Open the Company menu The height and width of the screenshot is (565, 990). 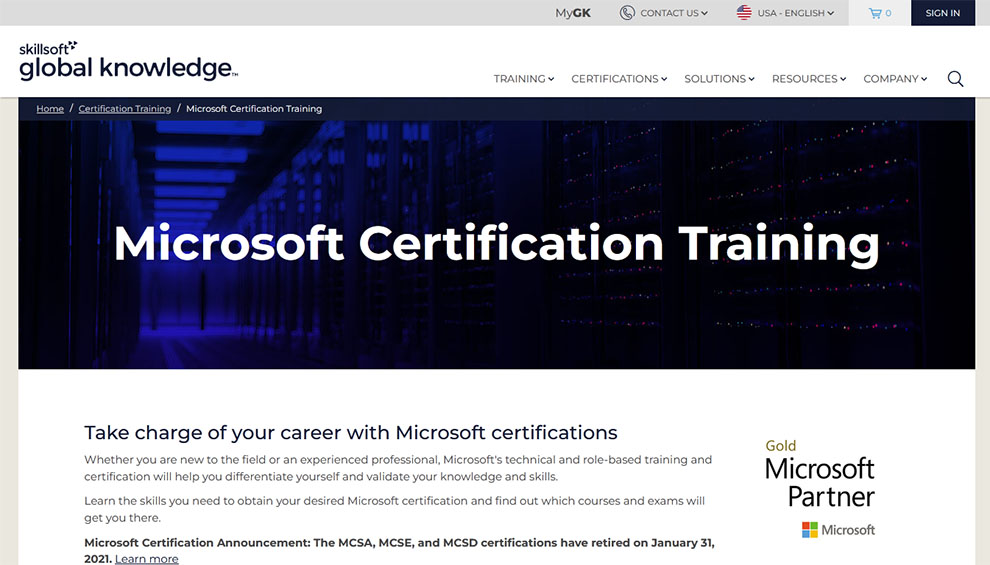(895, 79)
